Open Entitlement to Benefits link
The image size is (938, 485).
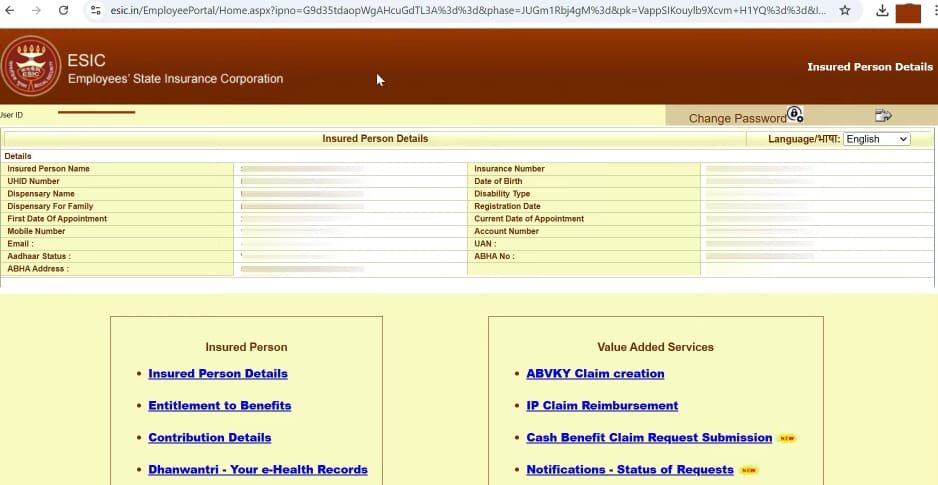[219, 406]
